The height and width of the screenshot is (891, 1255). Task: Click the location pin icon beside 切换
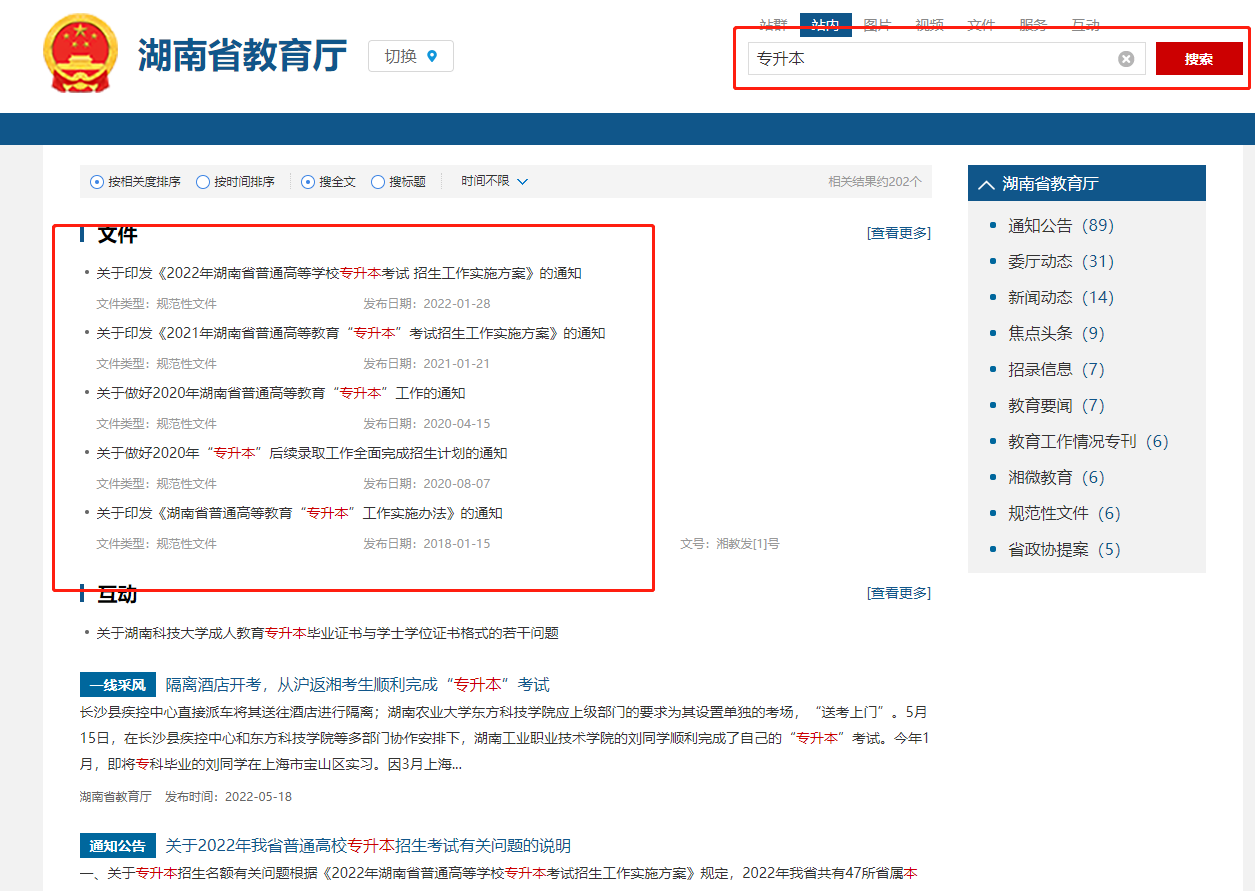432,55
